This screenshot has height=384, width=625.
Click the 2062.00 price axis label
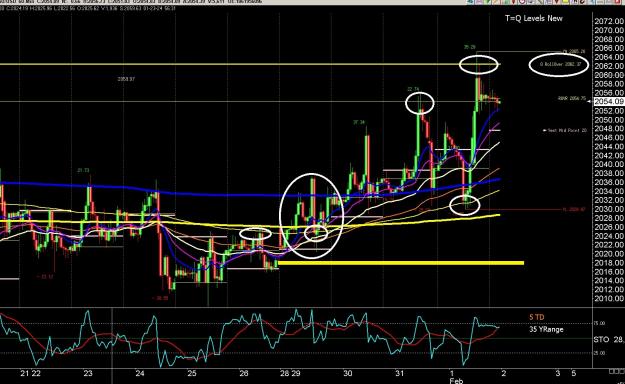(x=609, y=66)
